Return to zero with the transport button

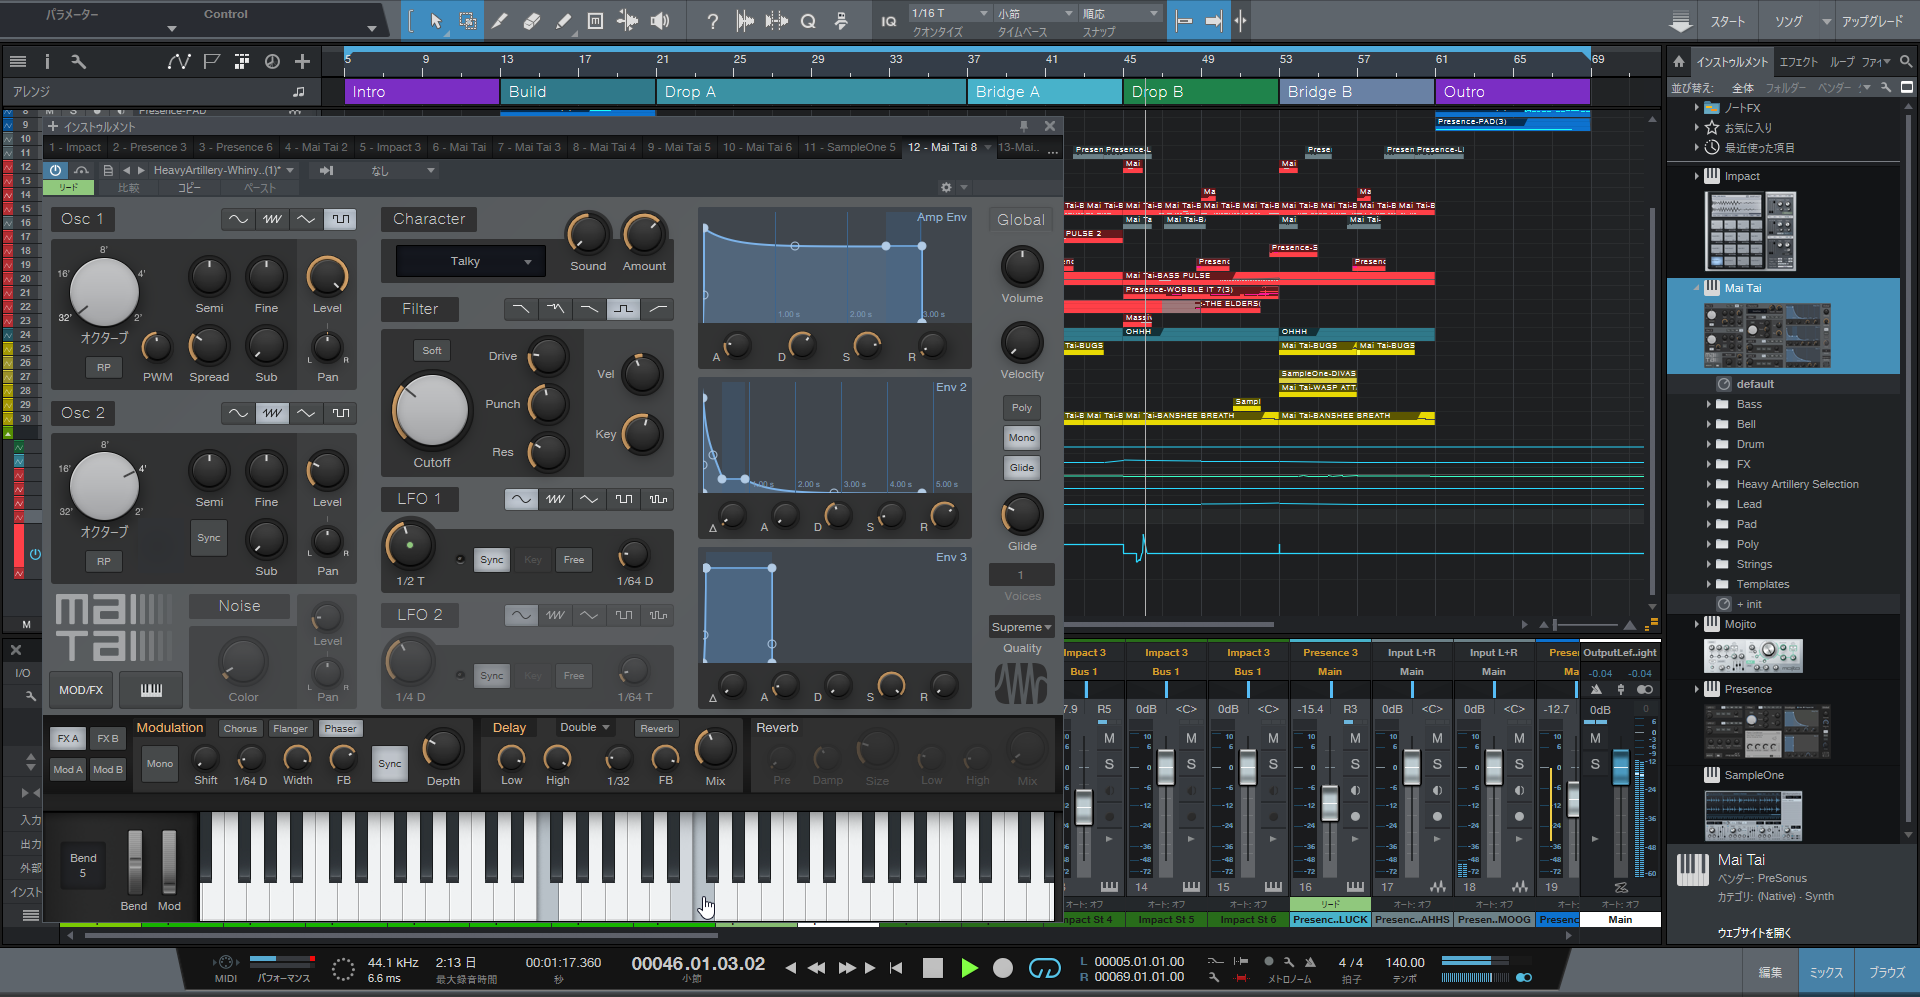point(896,967)
